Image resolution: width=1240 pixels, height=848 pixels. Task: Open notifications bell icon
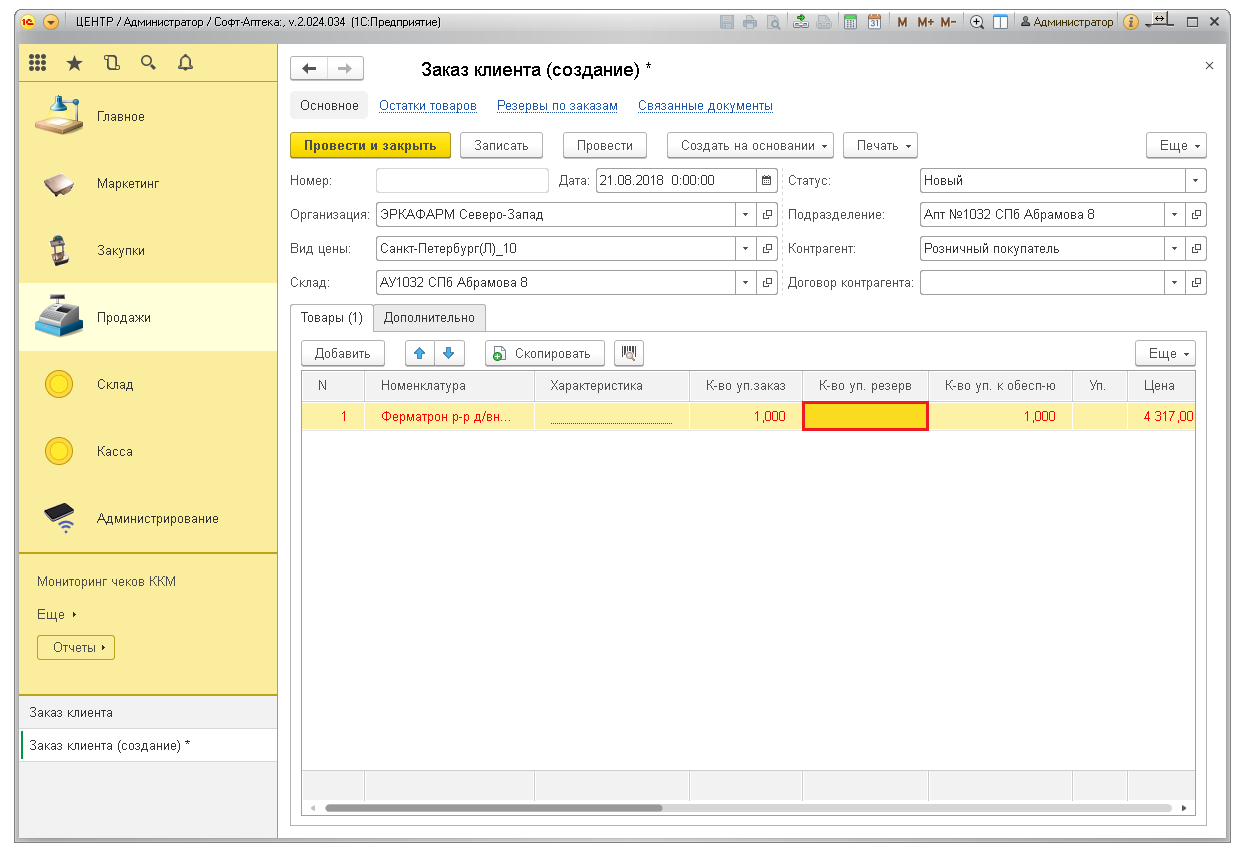click(x=185, y=63)
